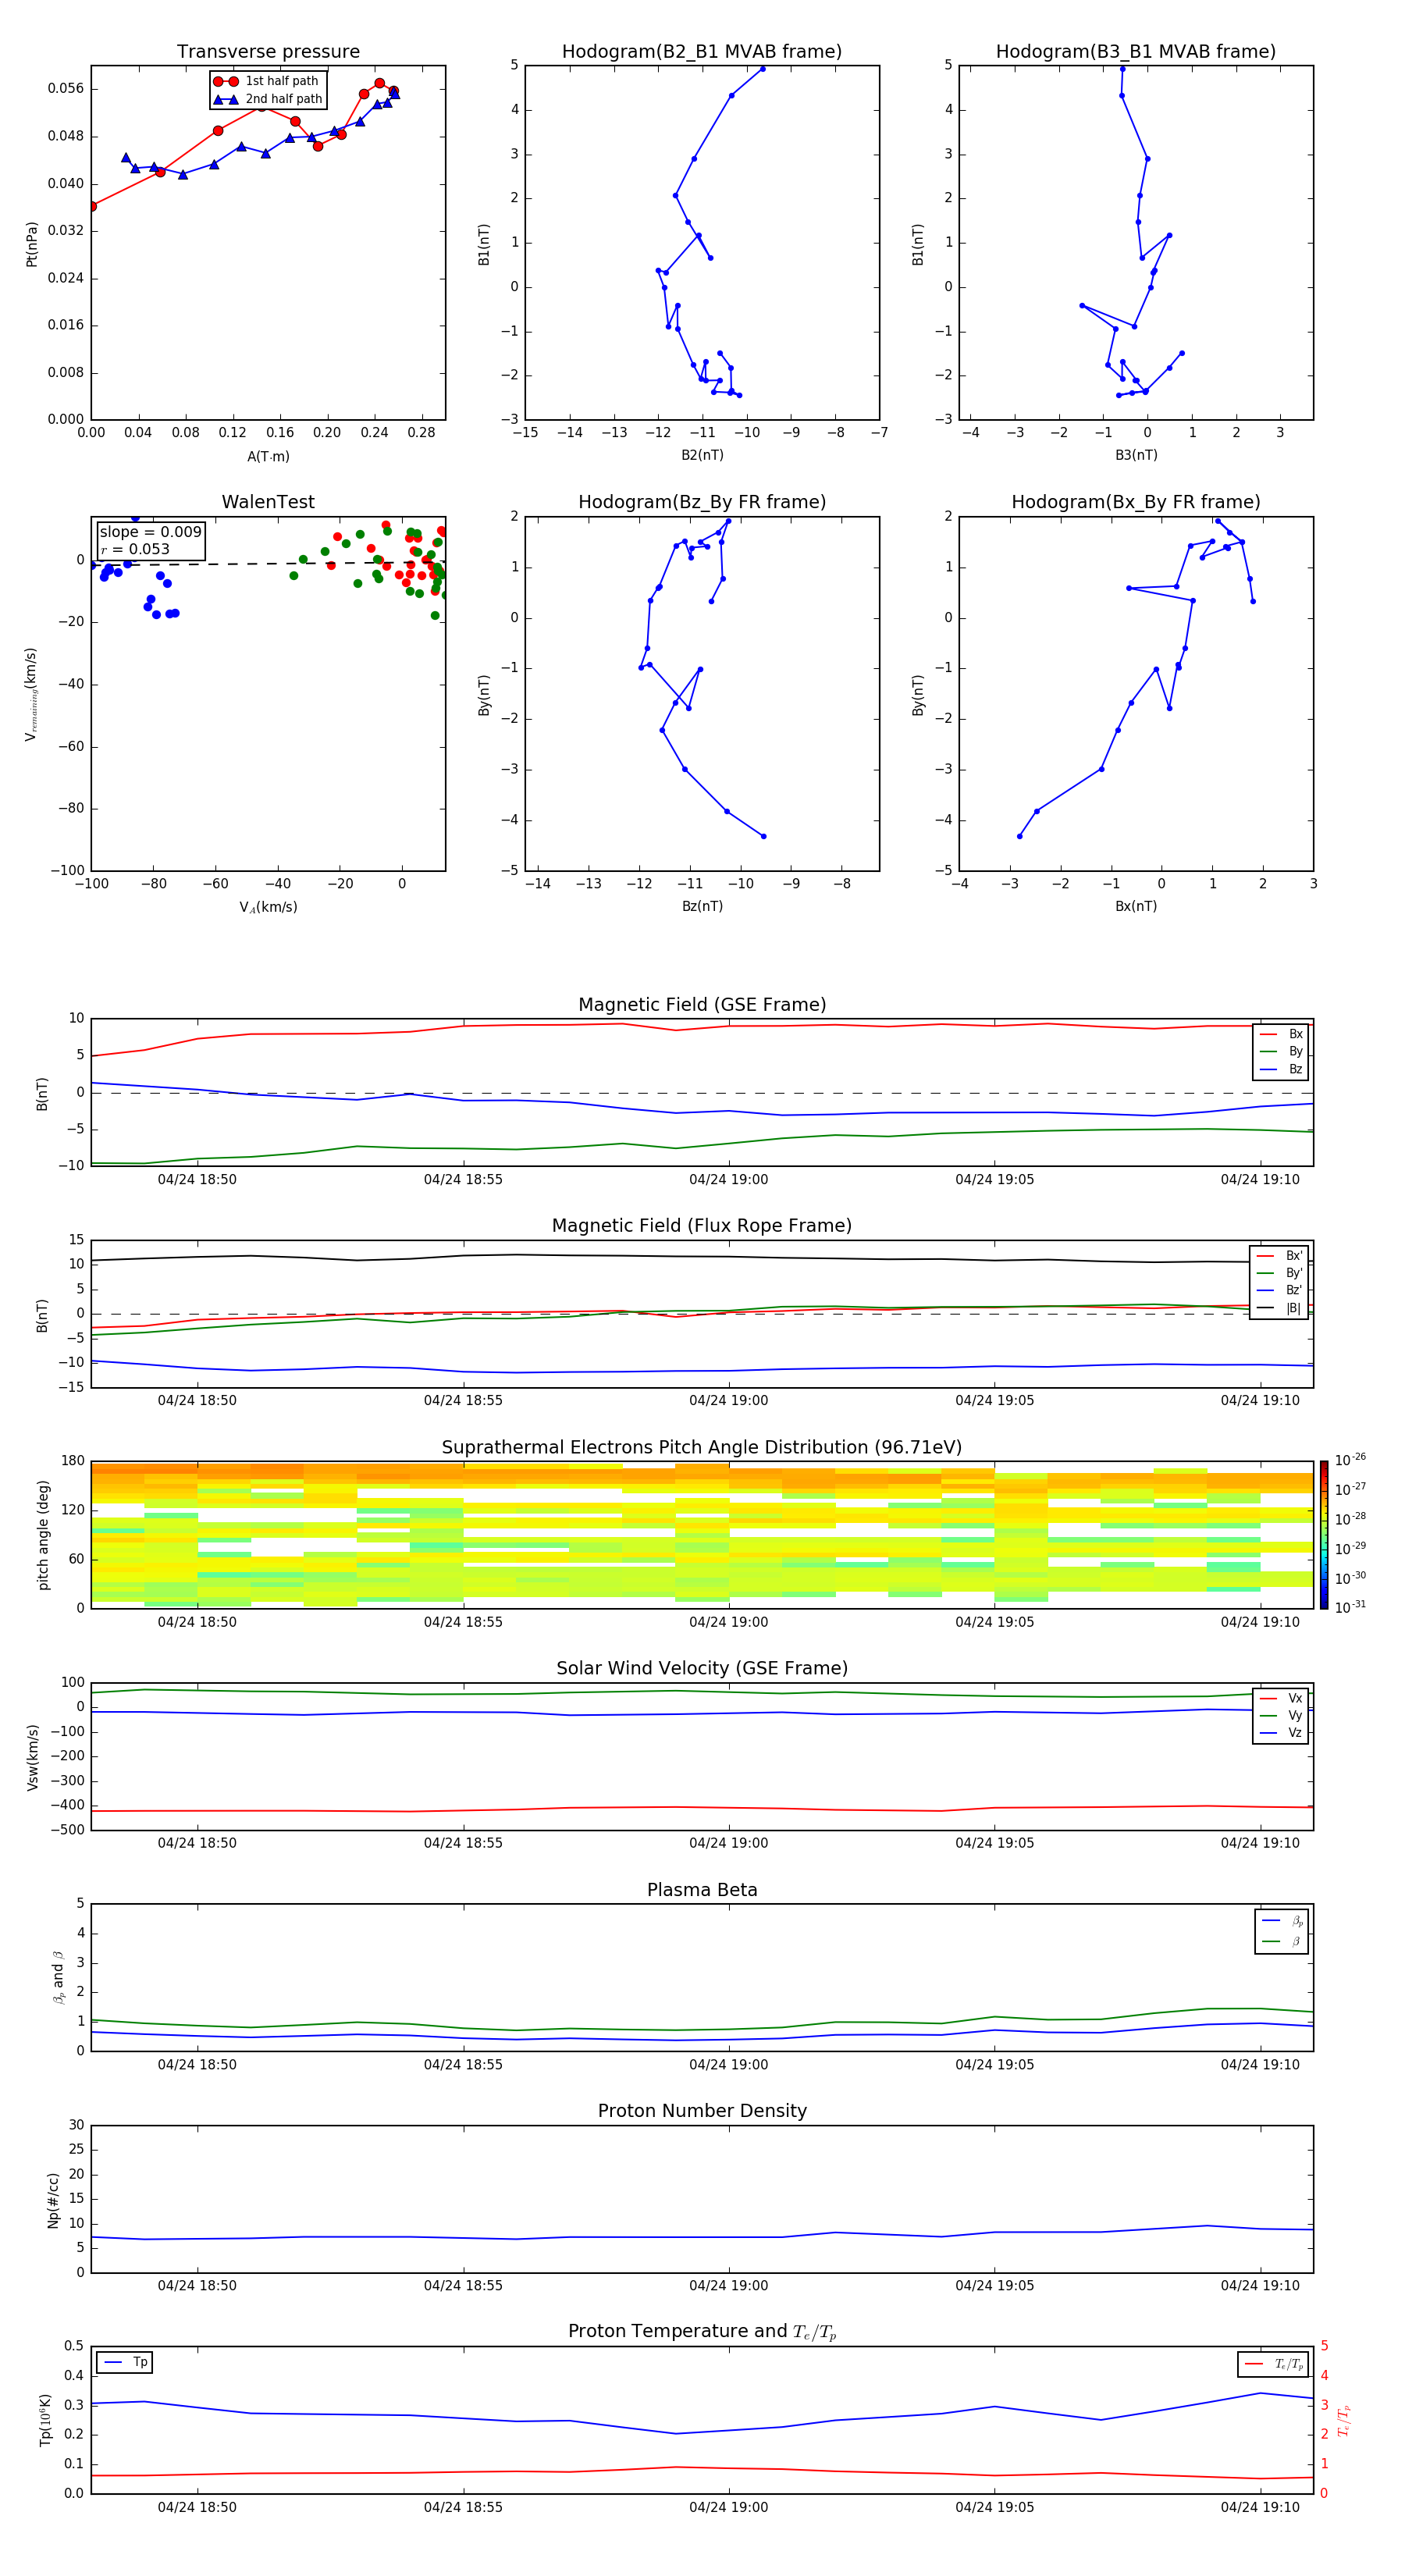This screenshot has width=1405, height=2576.
Task: Click the '2nd half path' legend entry
Action: click(x=268, y=99)
